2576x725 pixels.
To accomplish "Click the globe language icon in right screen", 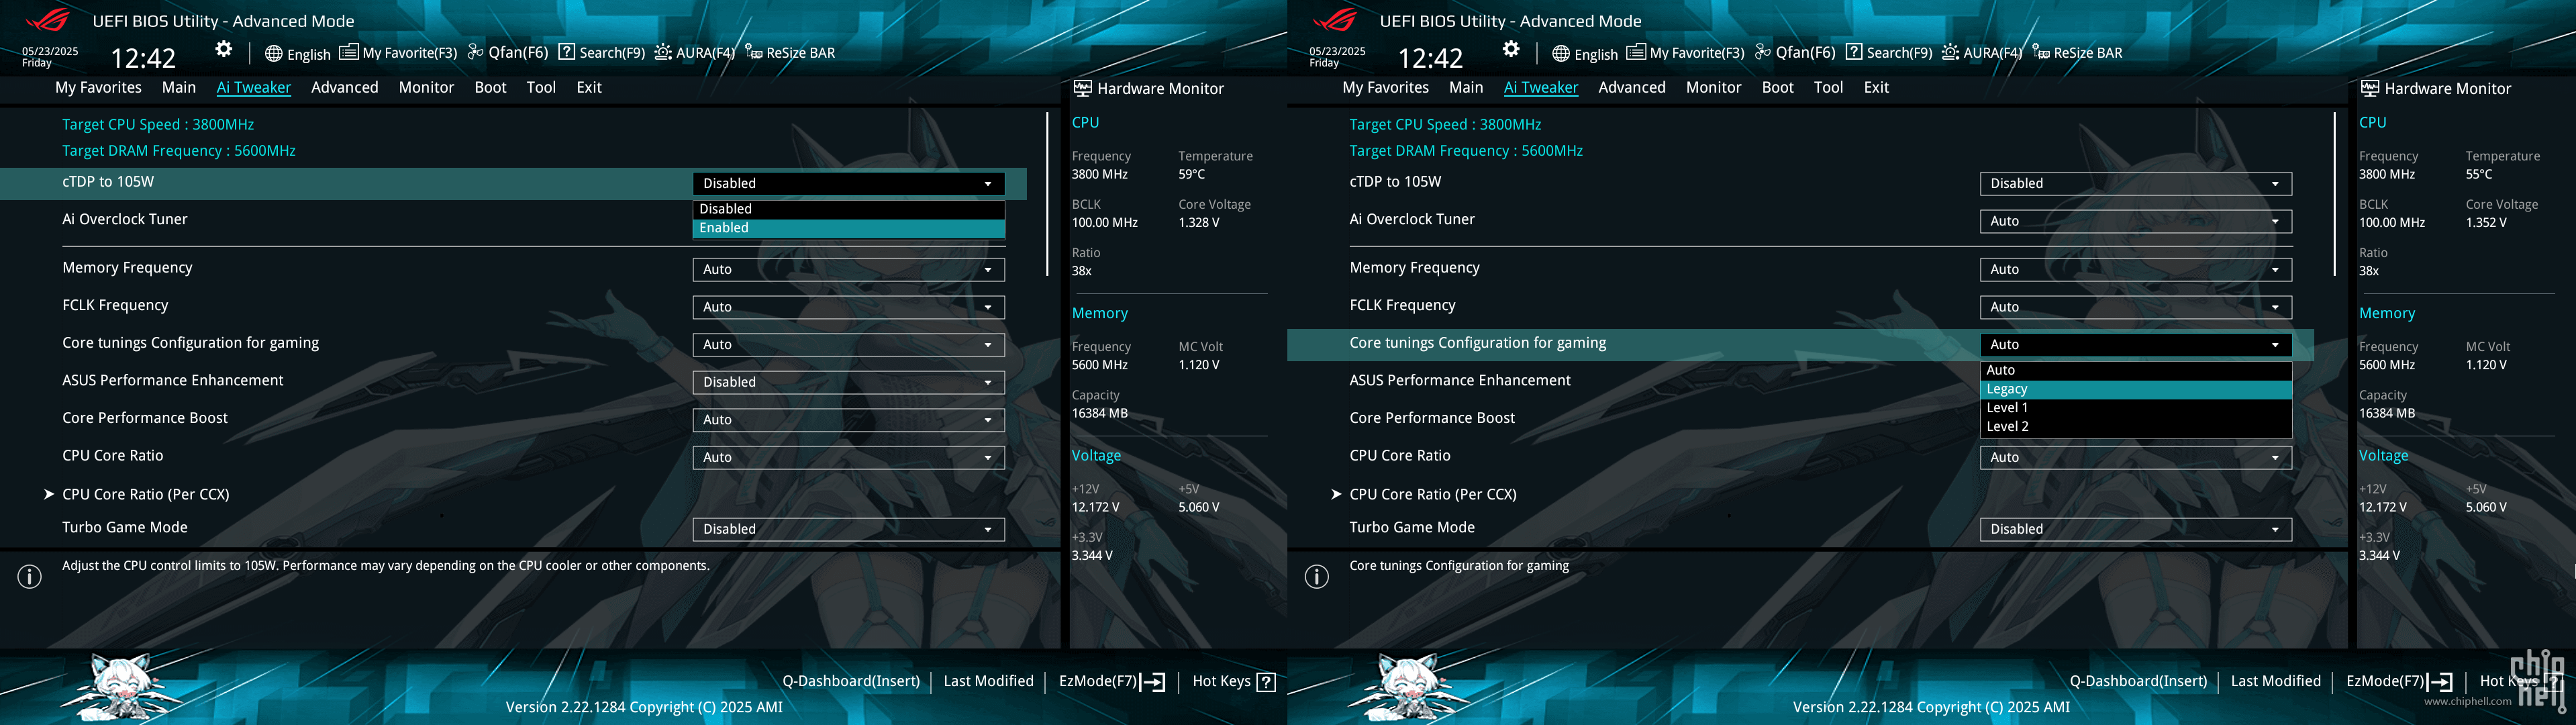I will click(1560, 53).
